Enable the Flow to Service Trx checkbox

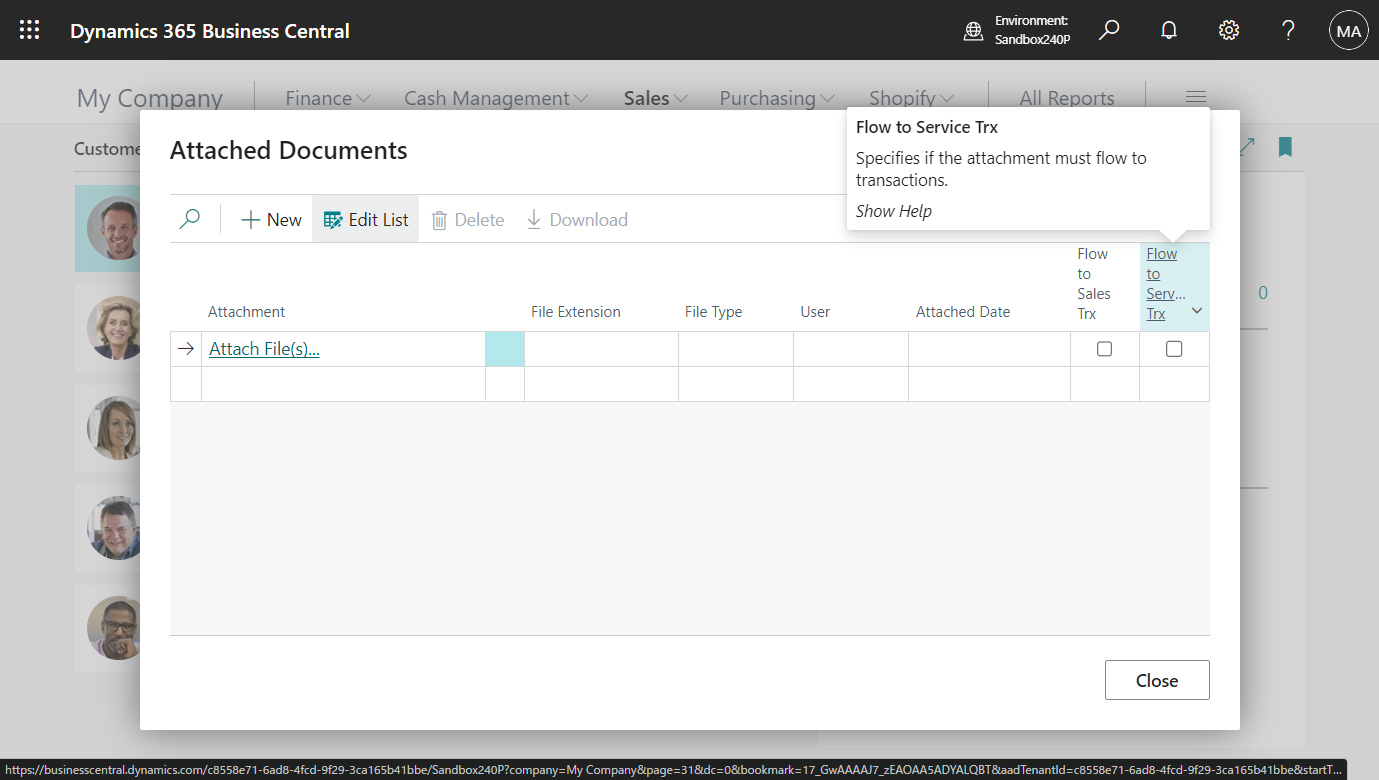point(1174,348)
